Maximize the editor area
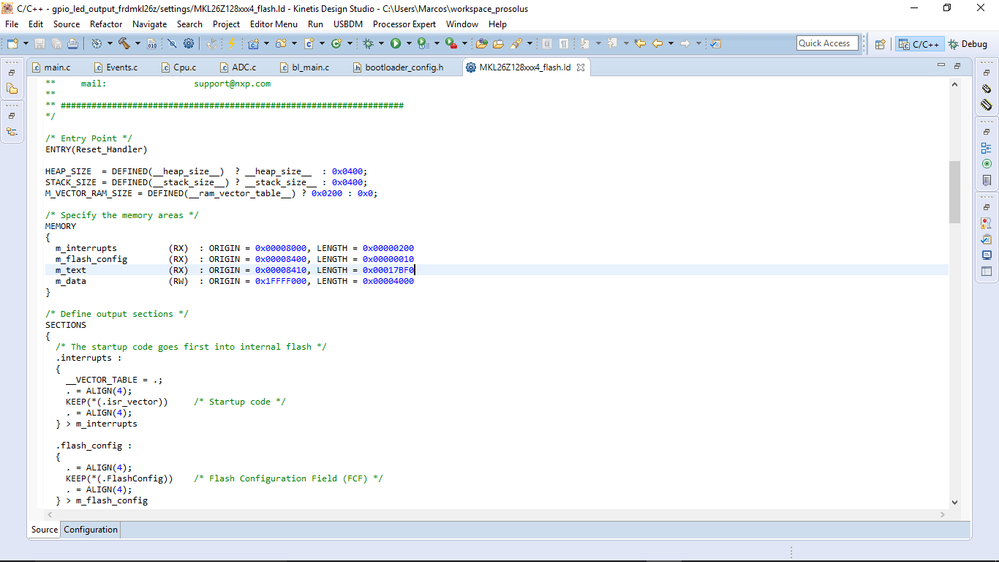This screenshot has width=999, height=562. (957, 65)
